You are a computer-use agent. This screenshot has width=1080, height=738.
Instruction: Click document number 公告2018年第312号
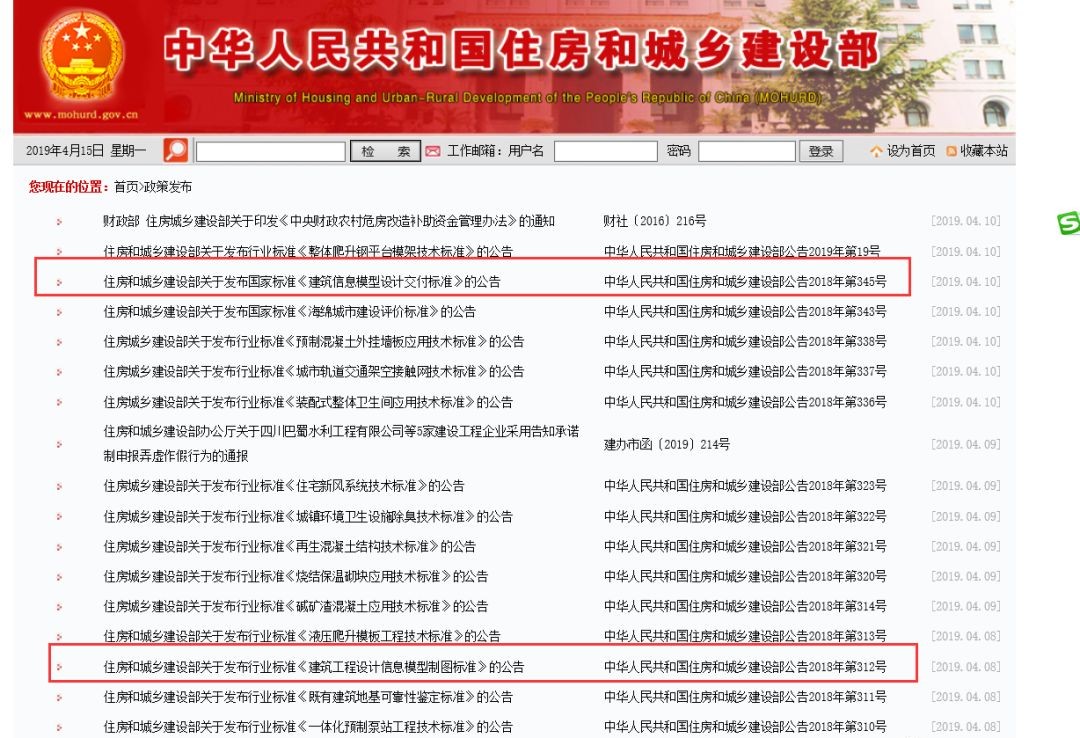pyautogui.click(x=745, y=666)
